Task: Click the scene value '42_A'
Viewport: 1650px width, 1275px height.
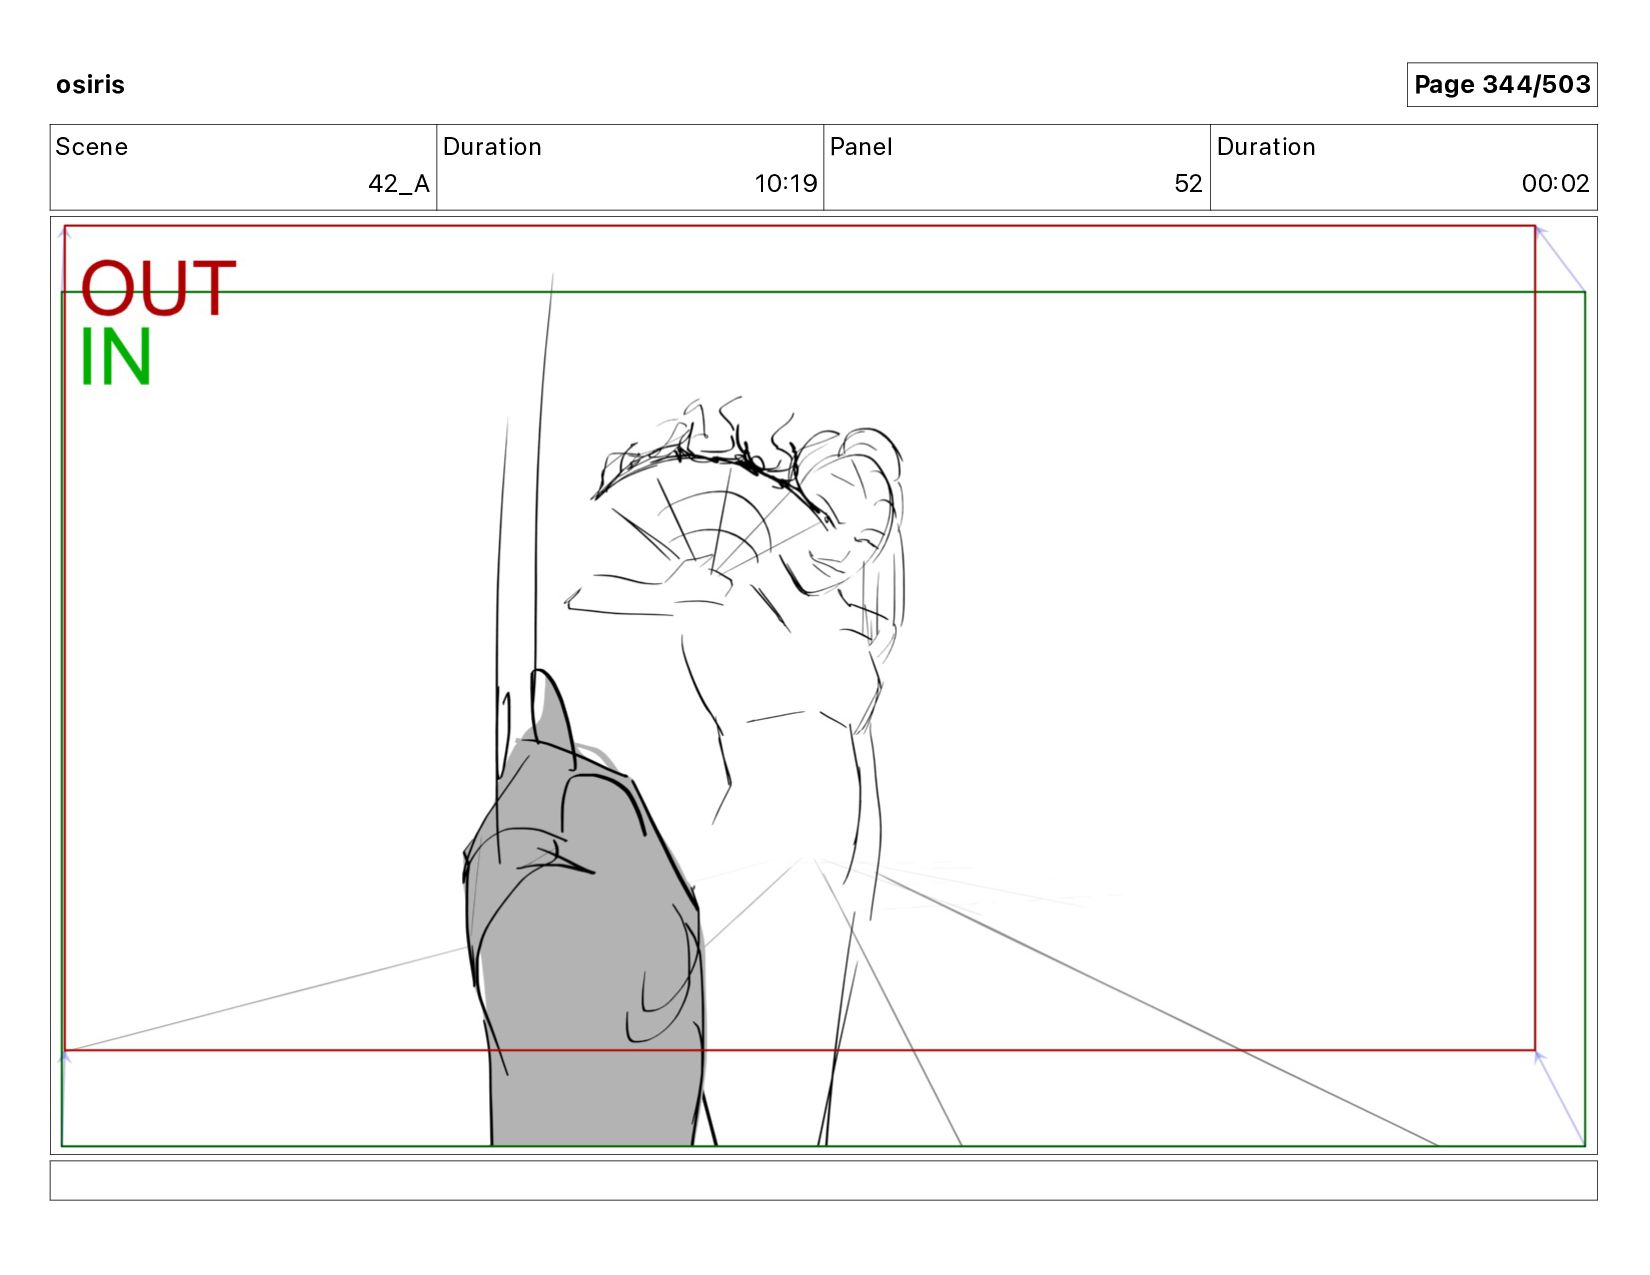Action: click(x=399, y=184)
